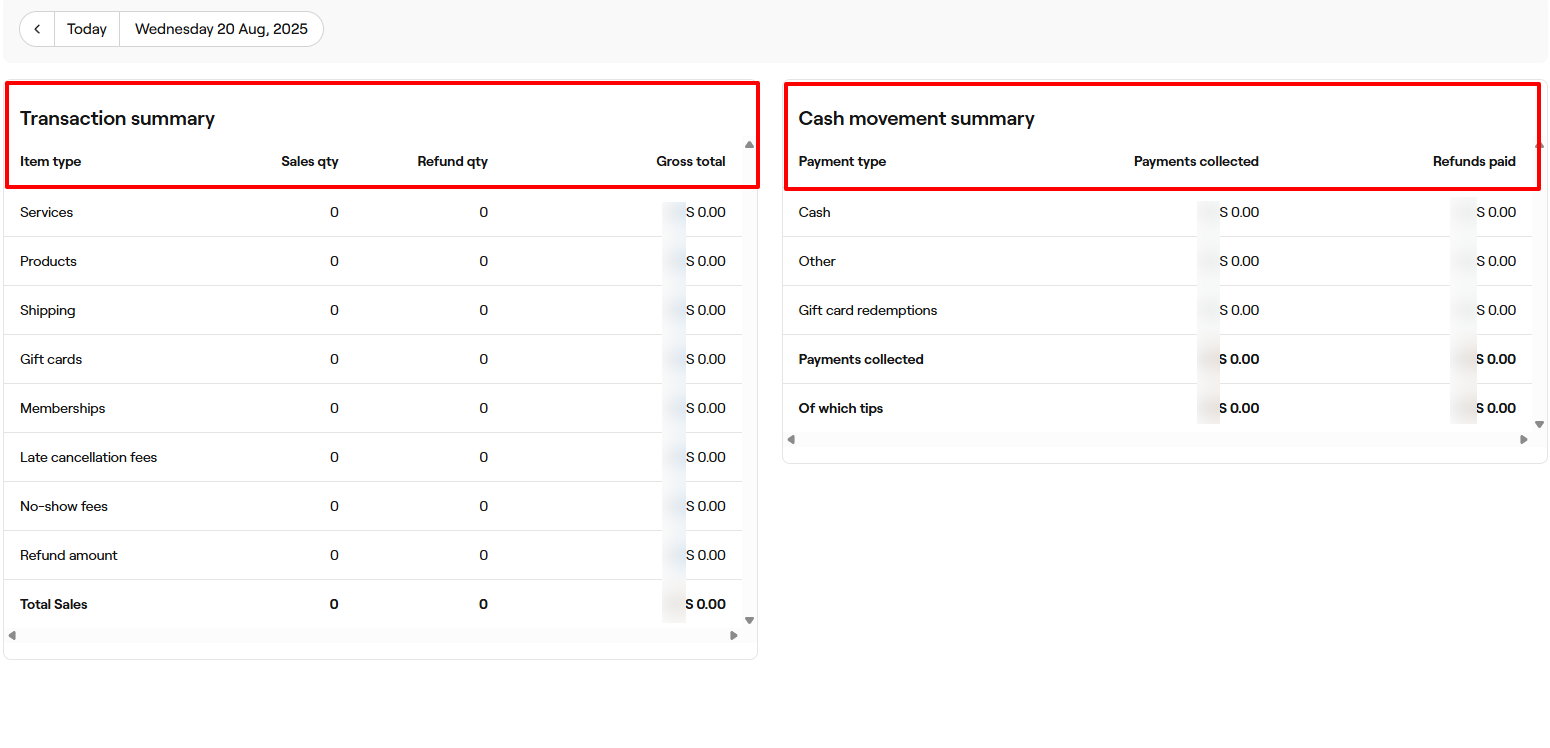Click Cash movement summary scroll left arrow

click(791, 439)
